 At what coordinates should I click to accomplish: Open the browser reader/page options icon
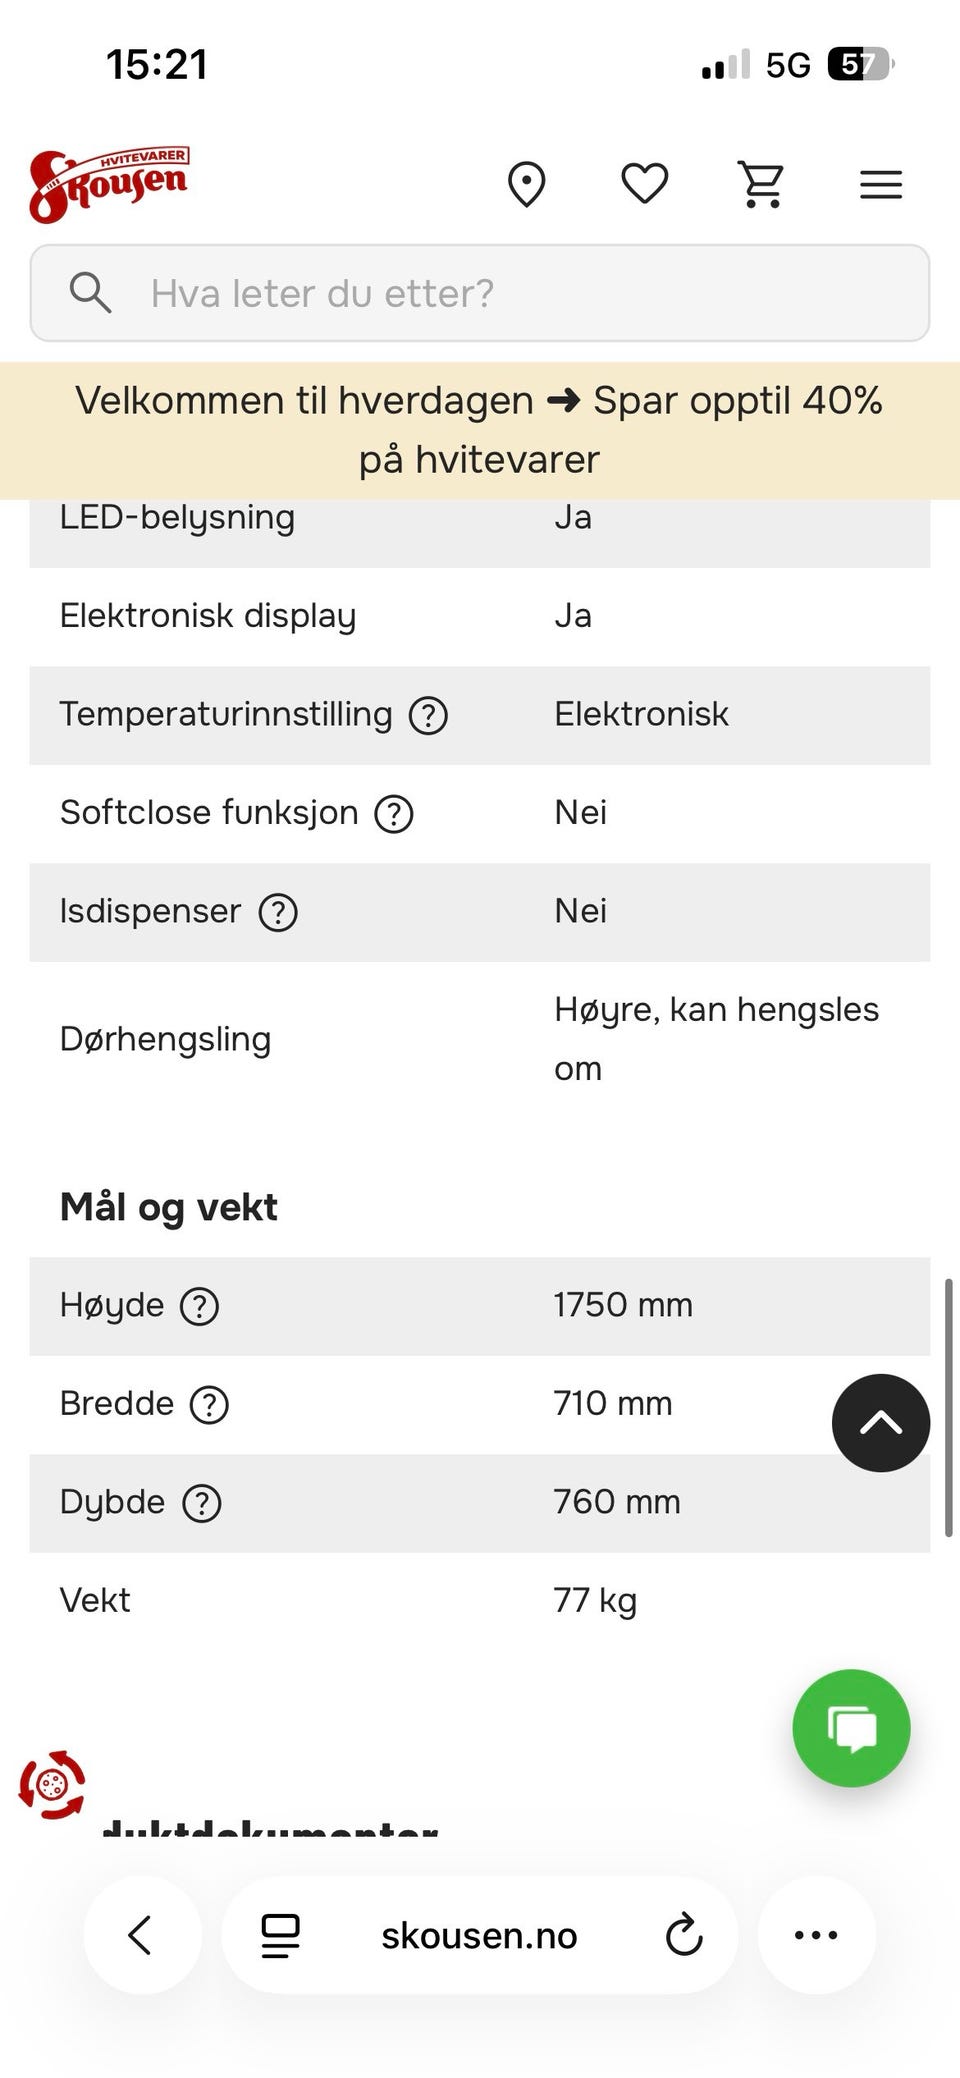tap(280, 1935)
